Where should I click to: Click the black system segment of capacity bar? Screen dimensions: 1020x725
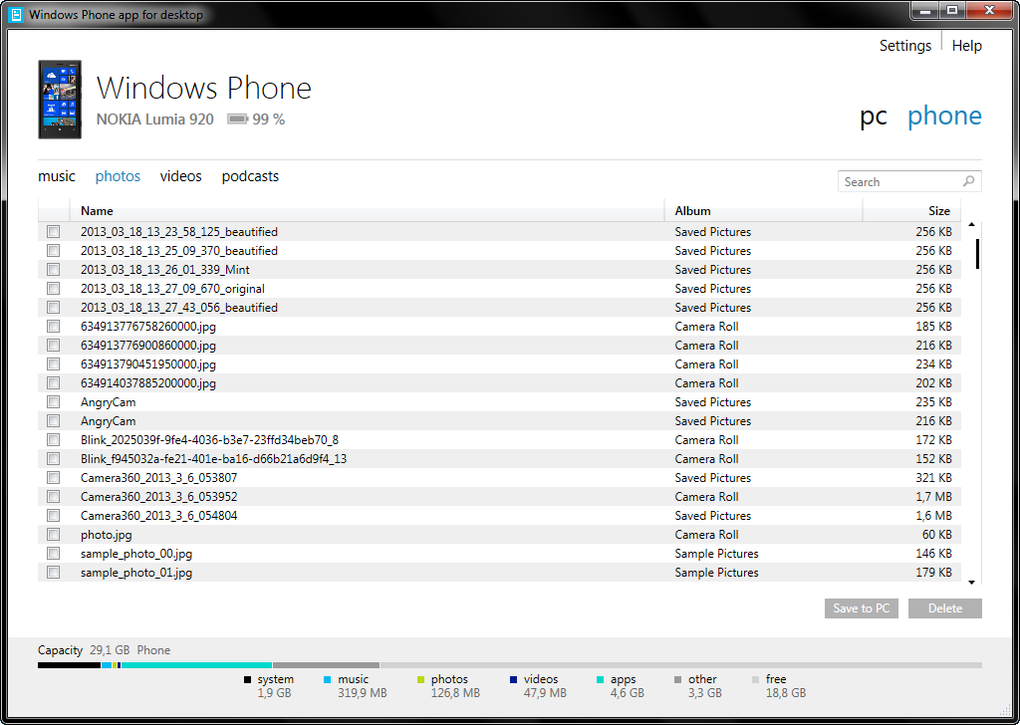(69, 665)
